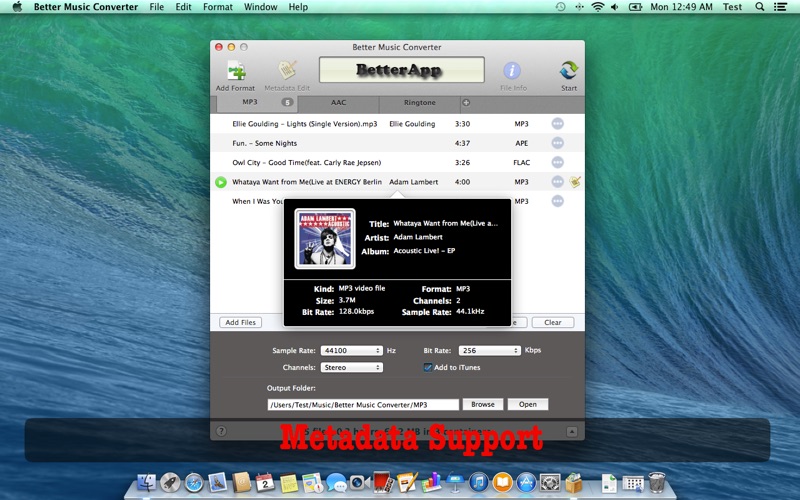Viewport: 800px width, 500px height.
Task: Open the Trash in the dock
Action: (x=657, y=482)
